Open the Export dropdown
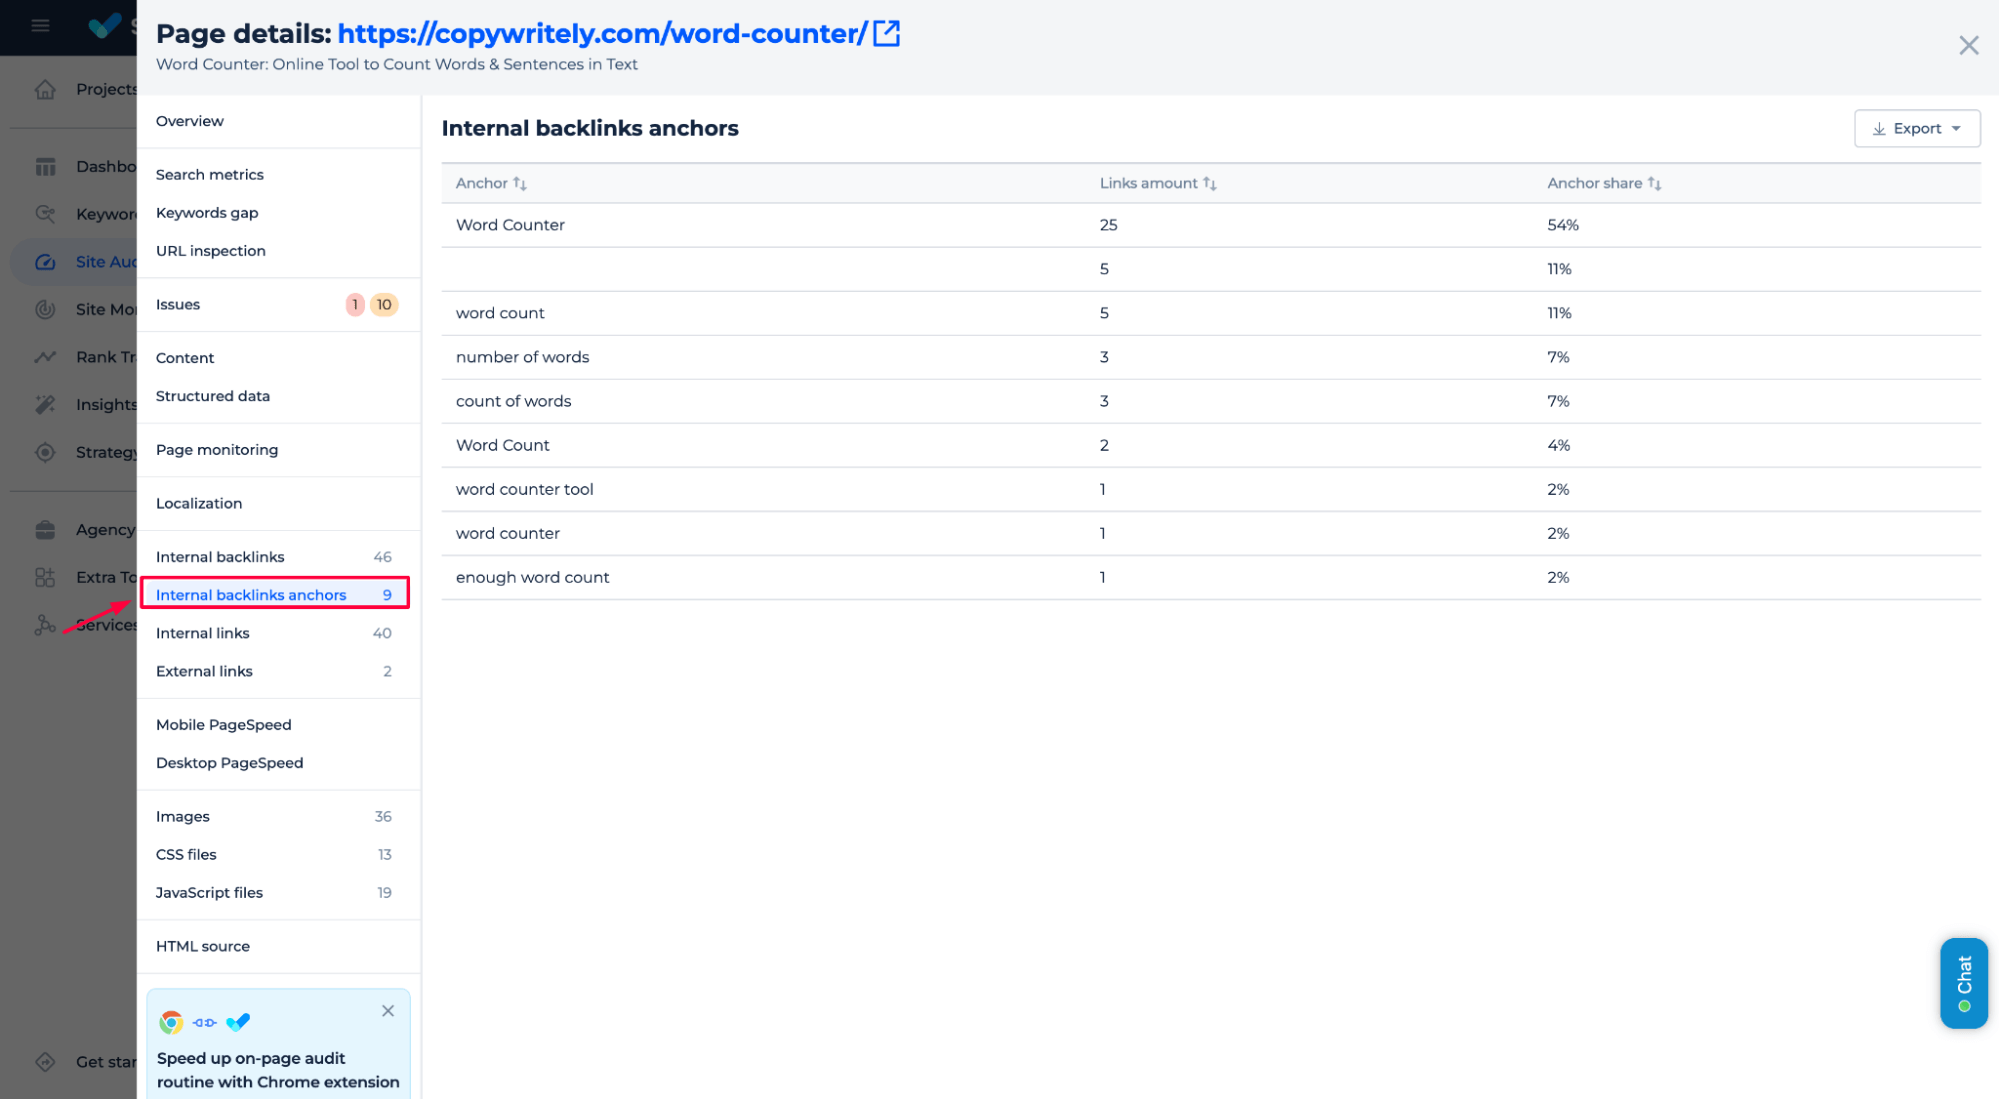Viewport: 1999px width, 1100px height. tap(1917, 128)
